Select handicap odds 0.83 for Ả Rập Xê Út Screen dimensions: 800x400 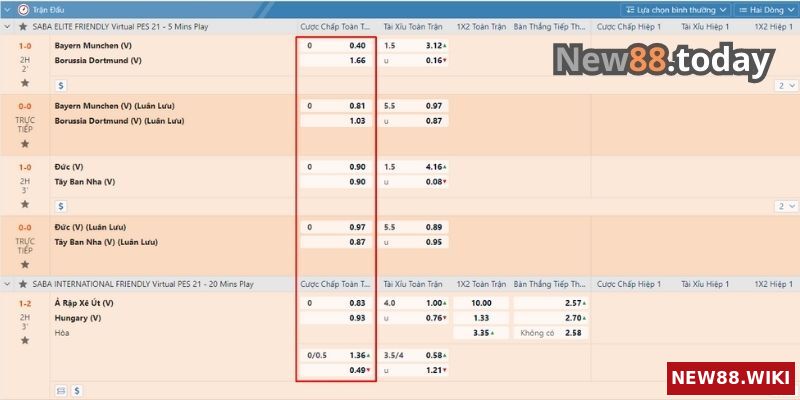pyautogui.click(x=336, y=303)
